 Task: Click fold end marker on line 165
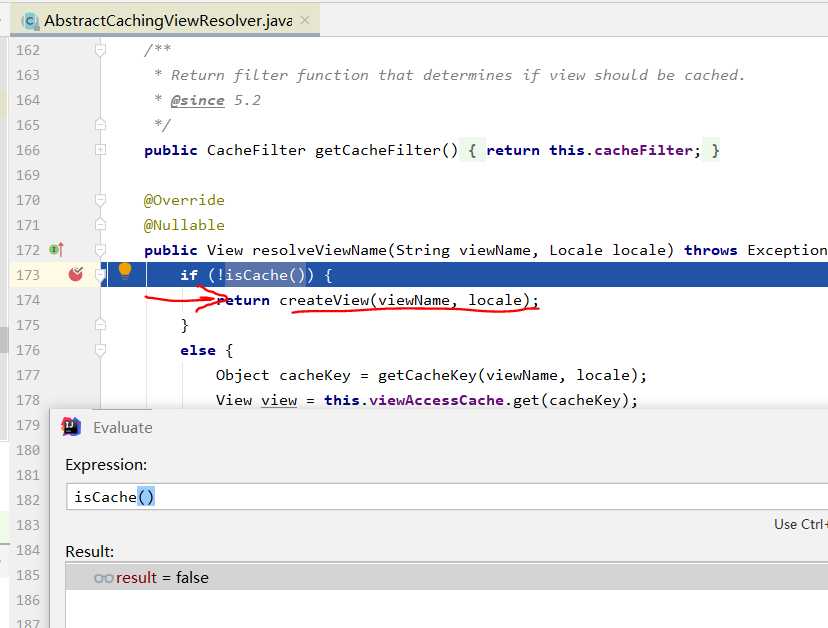pos(100,125)
